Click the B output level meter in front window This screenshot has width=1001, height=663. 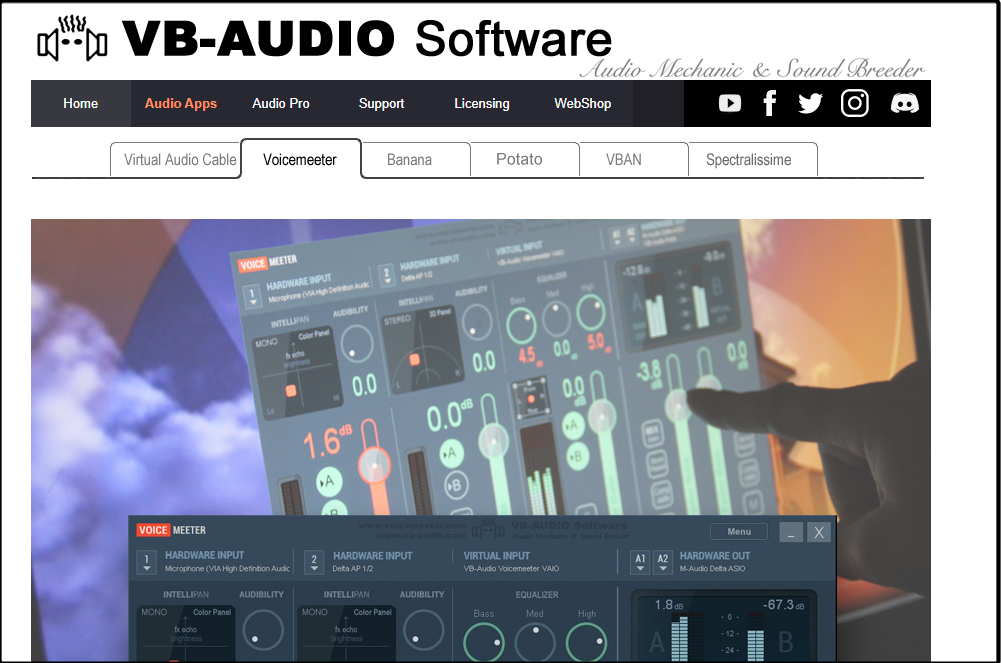pos(755,639)
